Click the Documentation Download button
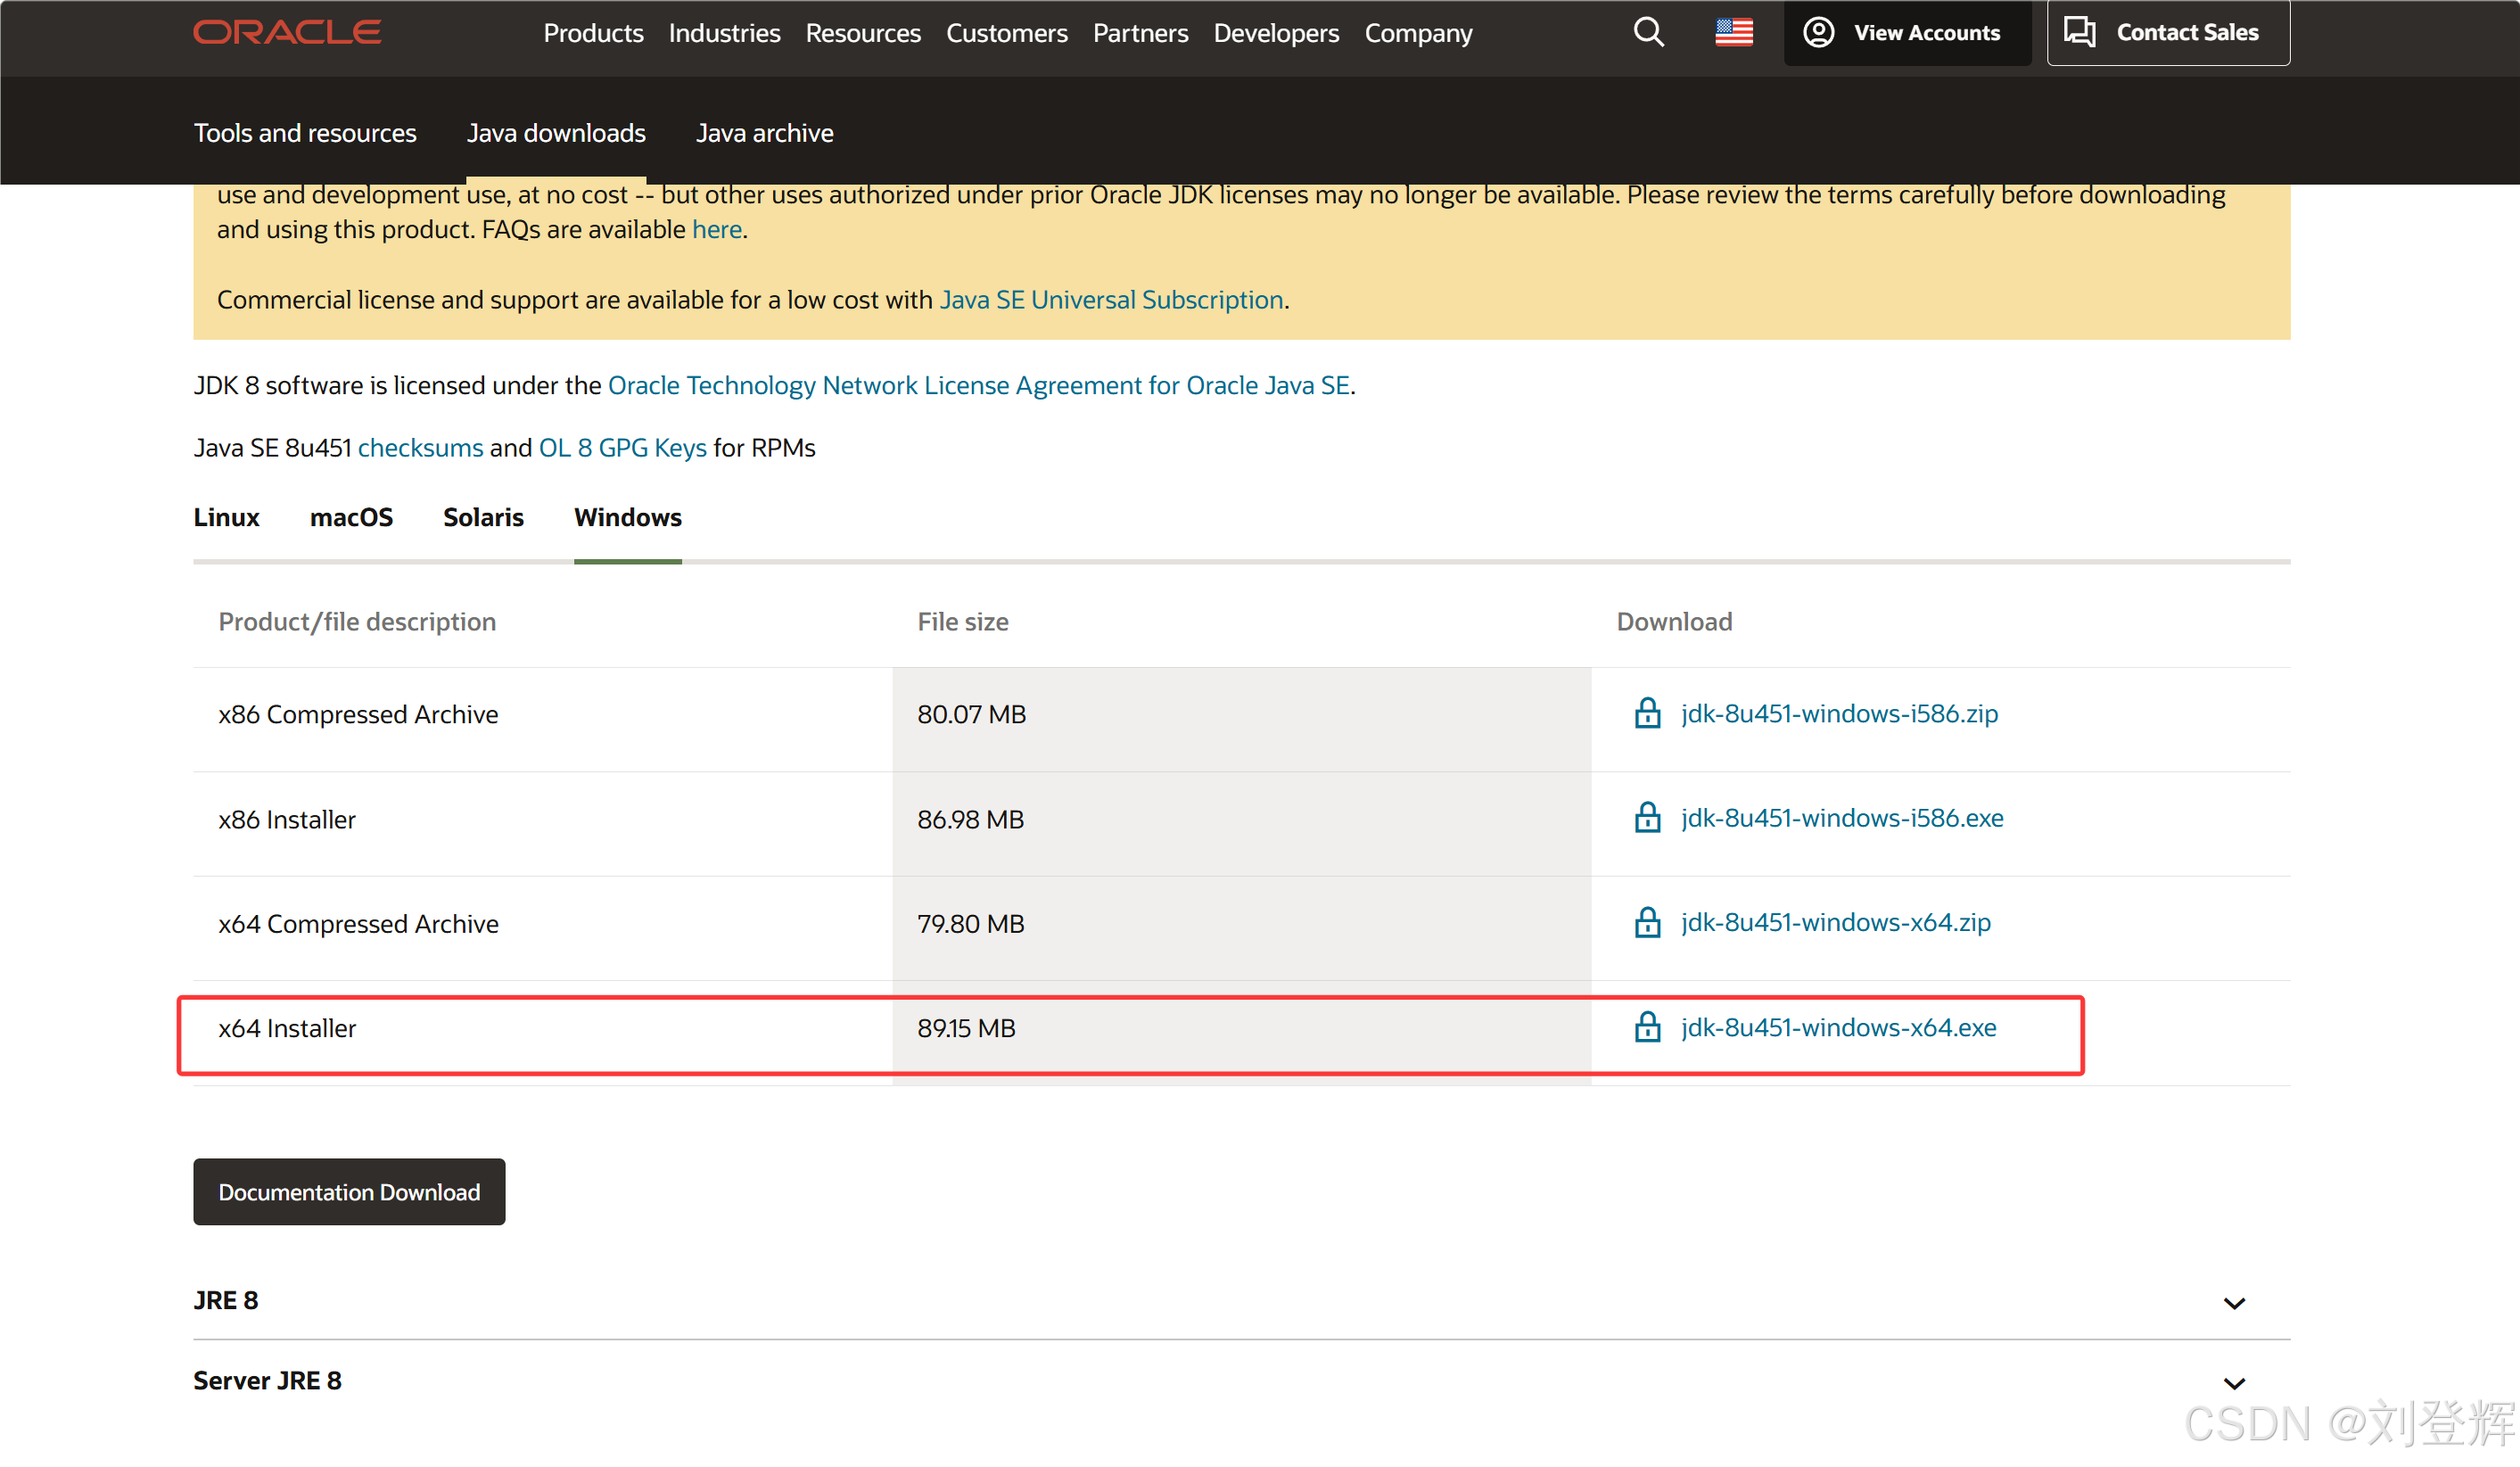 349,1191
